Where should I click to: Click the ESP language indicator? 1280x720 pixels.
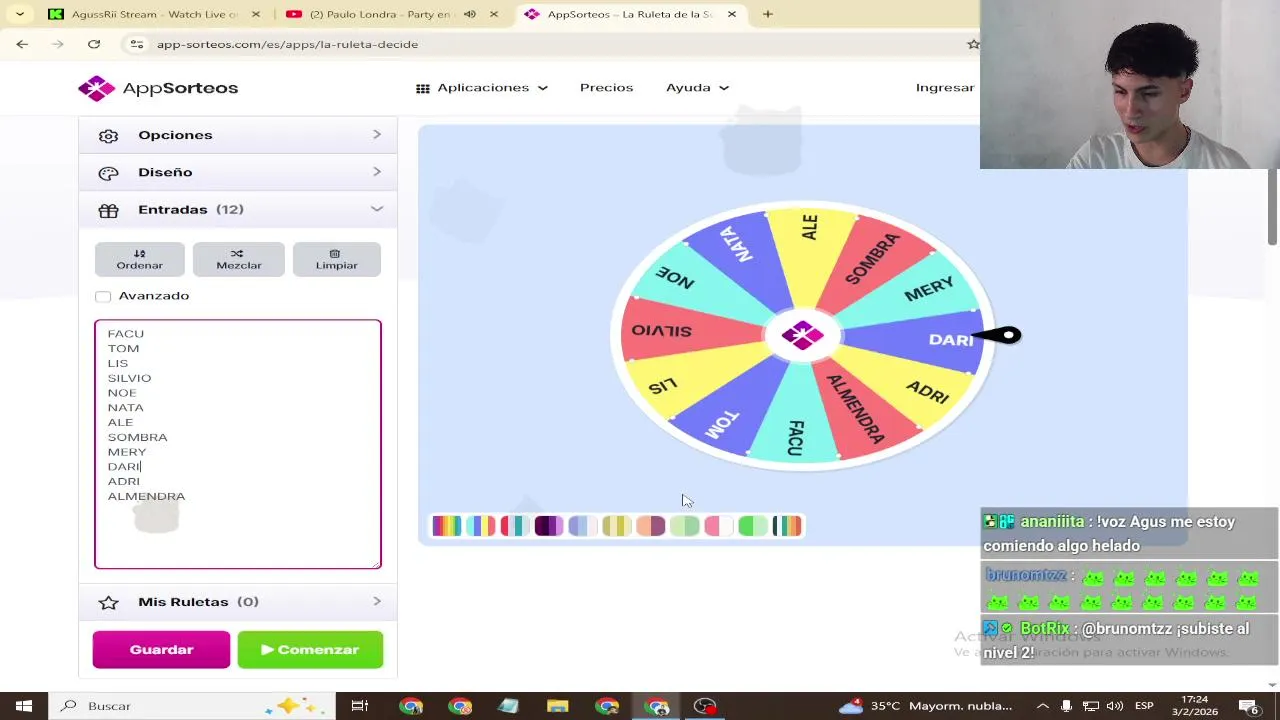tap(1144, 706)
